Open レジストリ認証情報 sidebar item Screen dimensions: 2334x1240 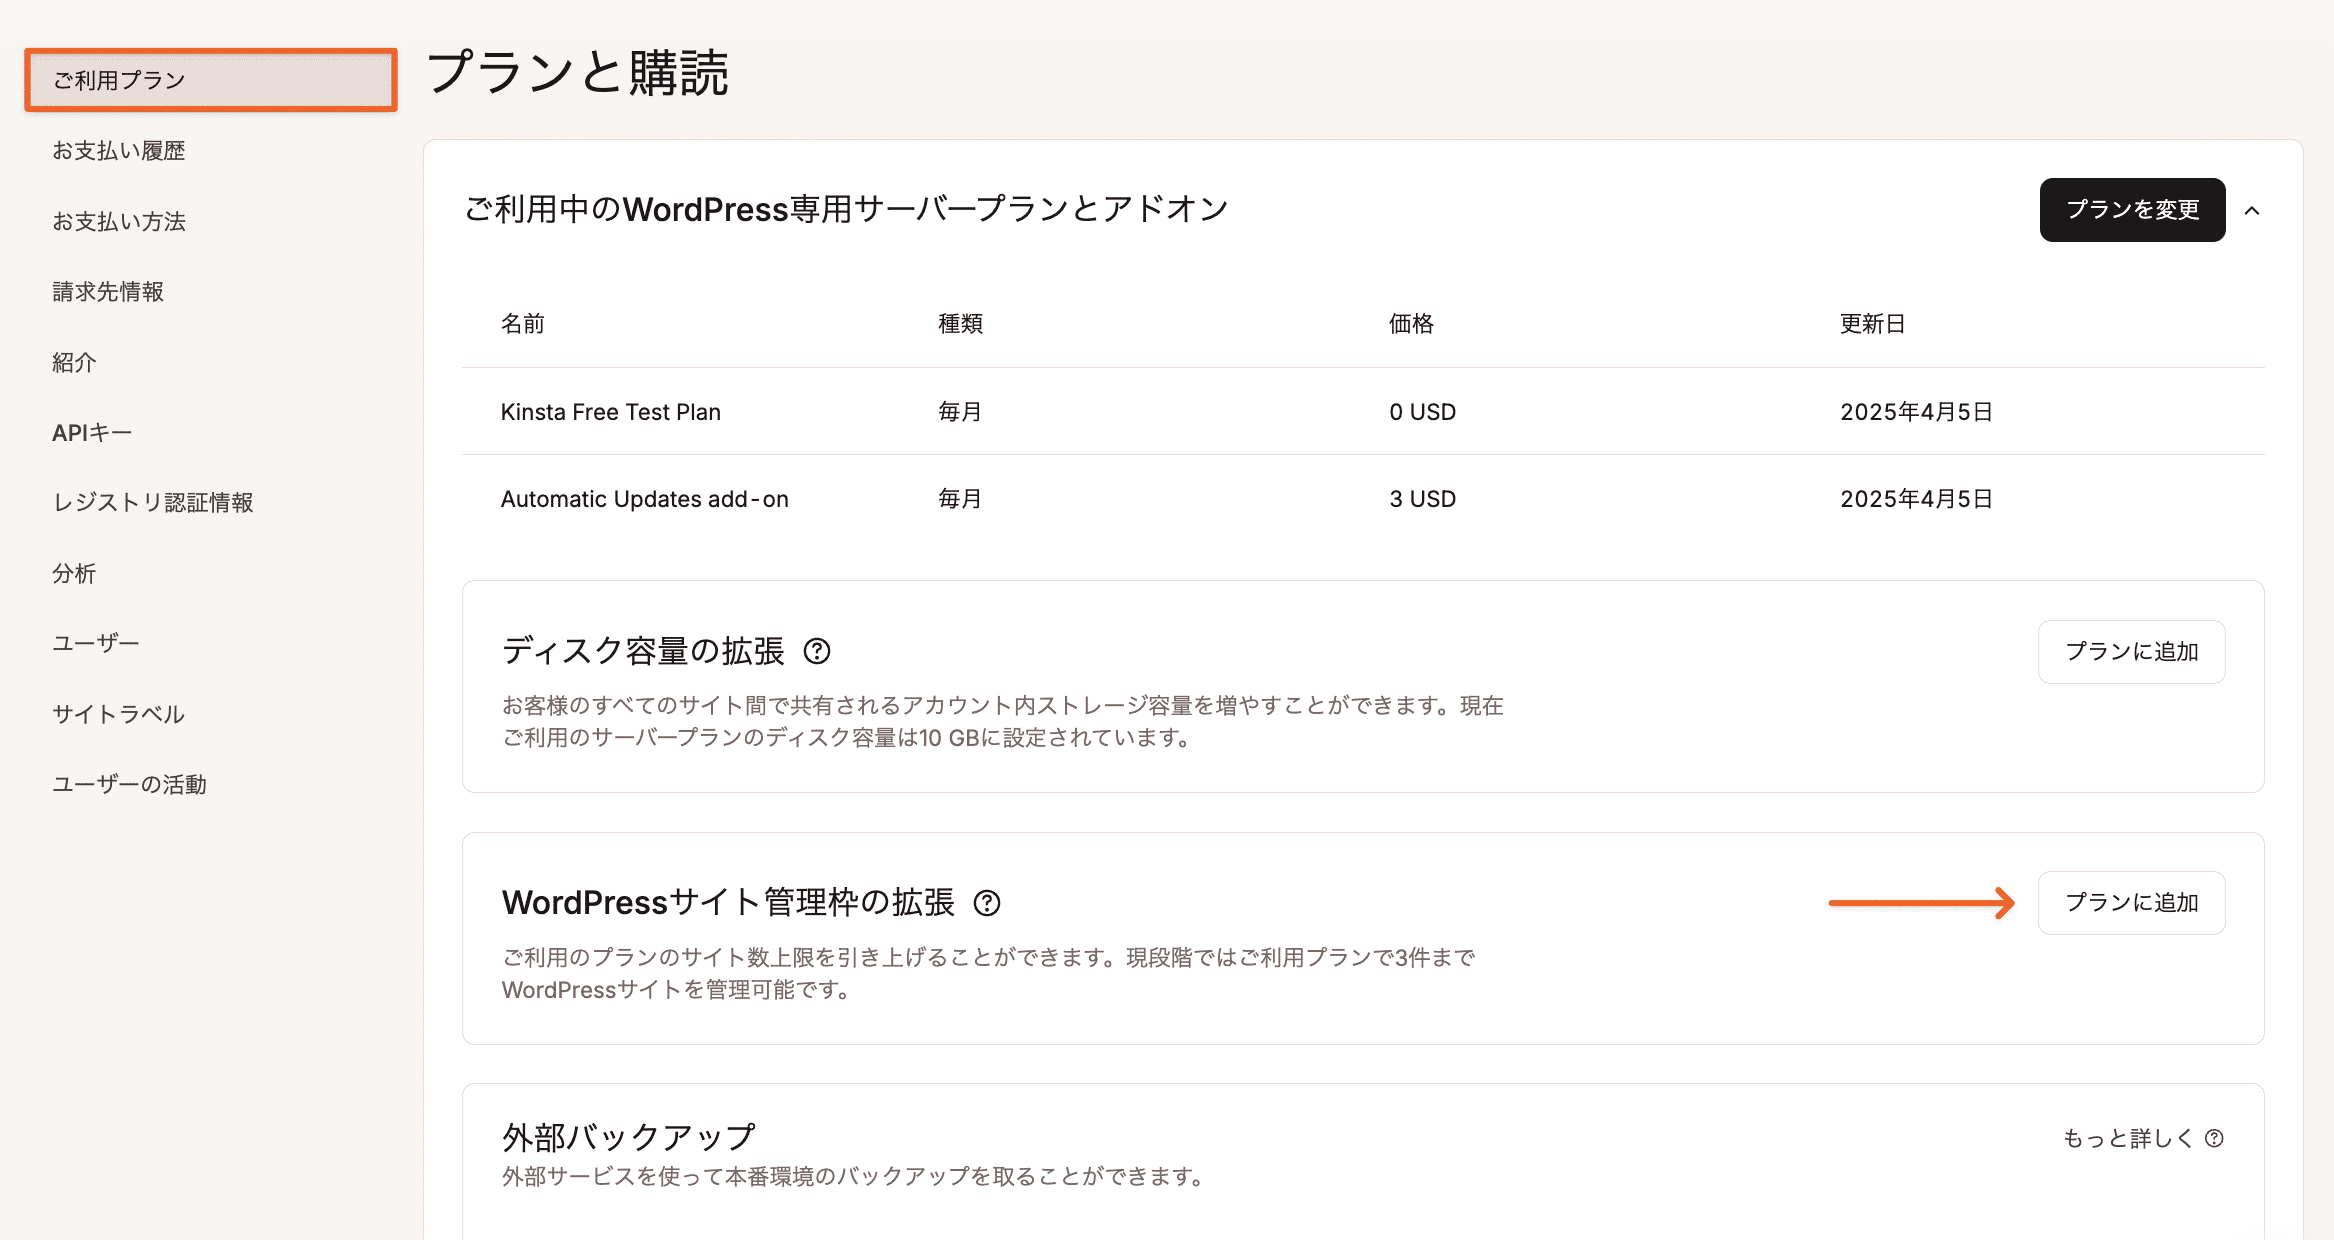pos(153,503)
